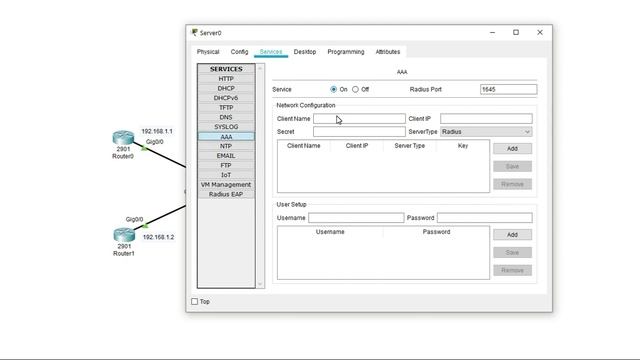
Task: Select AAA service
Action: (226, 137)
